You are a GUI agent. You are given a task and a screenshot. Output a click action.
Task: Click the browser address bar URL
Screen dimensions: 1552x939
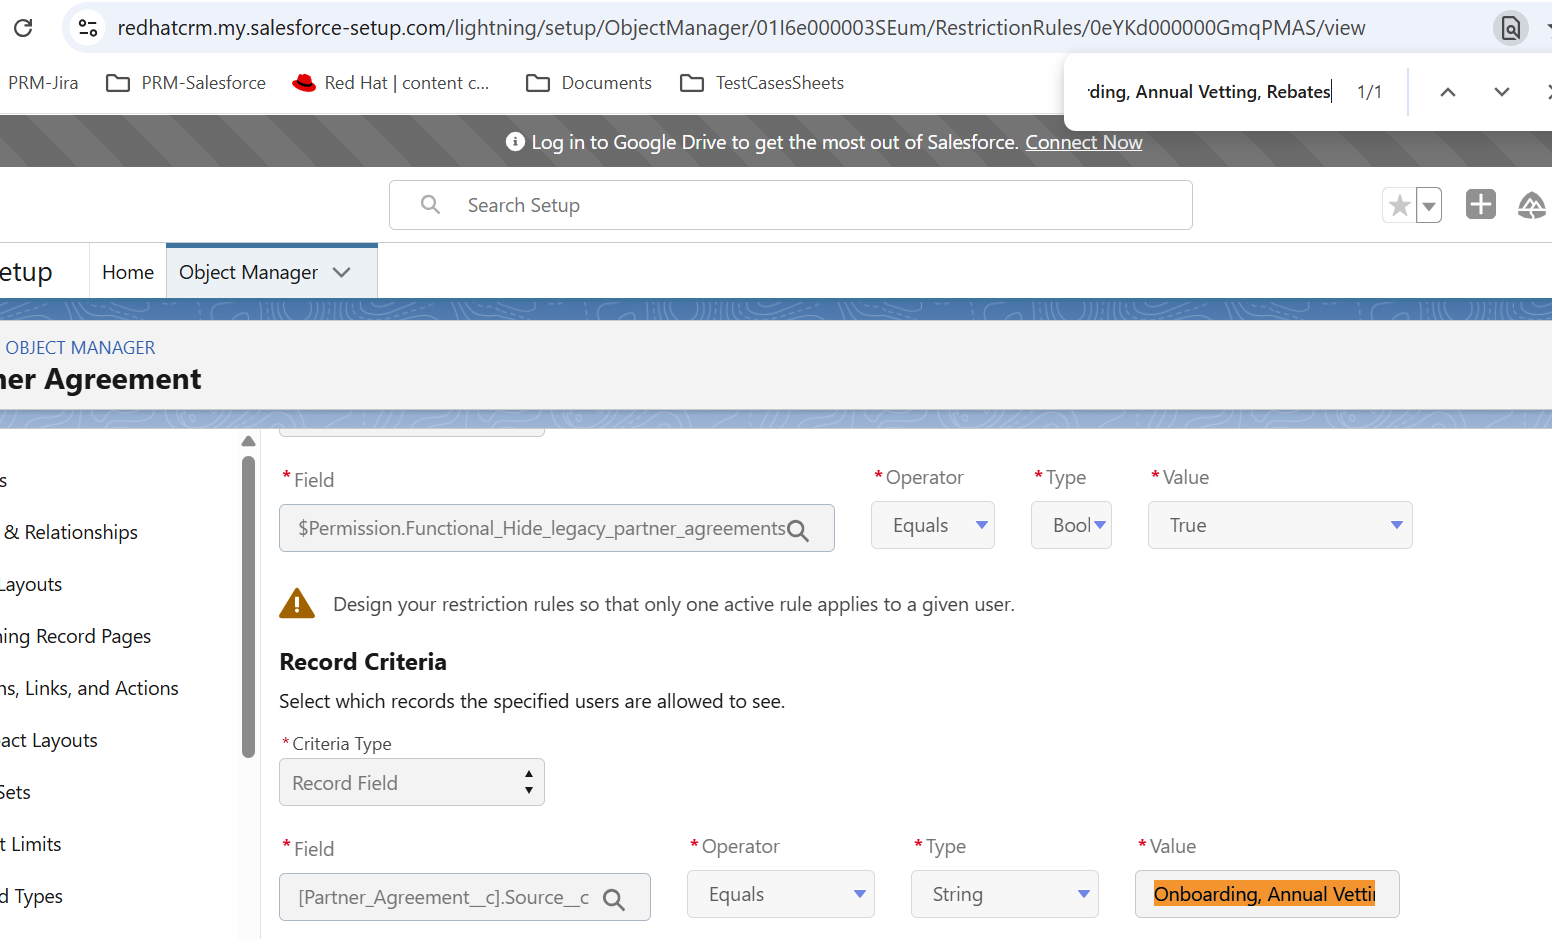coord(741,28)
